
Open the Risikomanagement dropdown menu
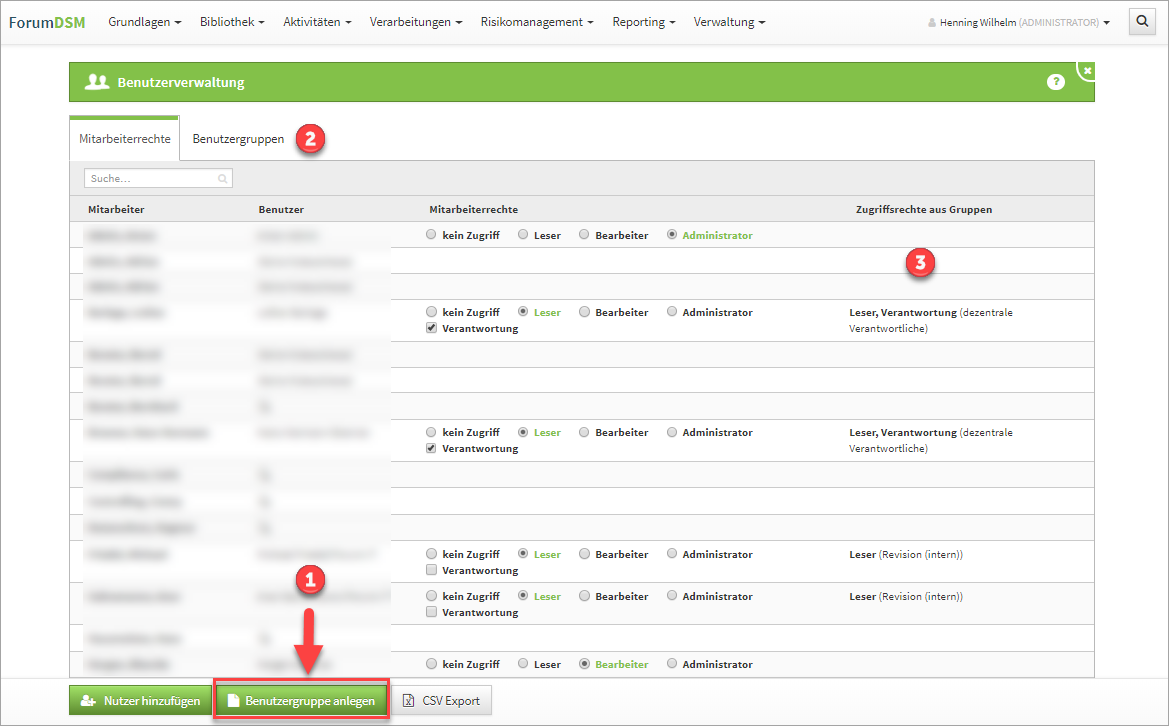click(x=536, y=21)
